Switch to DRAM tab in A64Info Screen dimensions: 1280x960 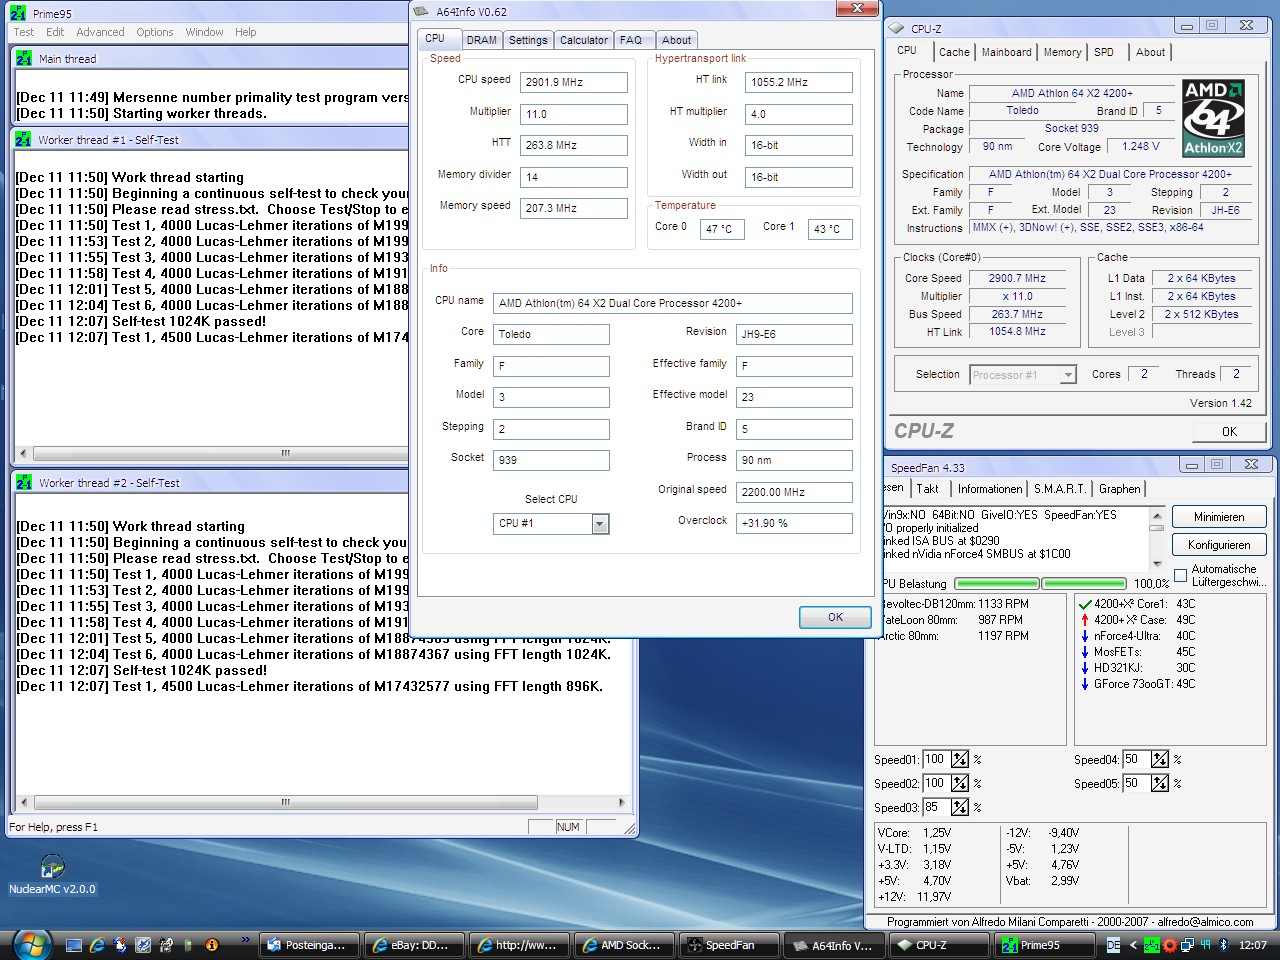coord(481,40)
